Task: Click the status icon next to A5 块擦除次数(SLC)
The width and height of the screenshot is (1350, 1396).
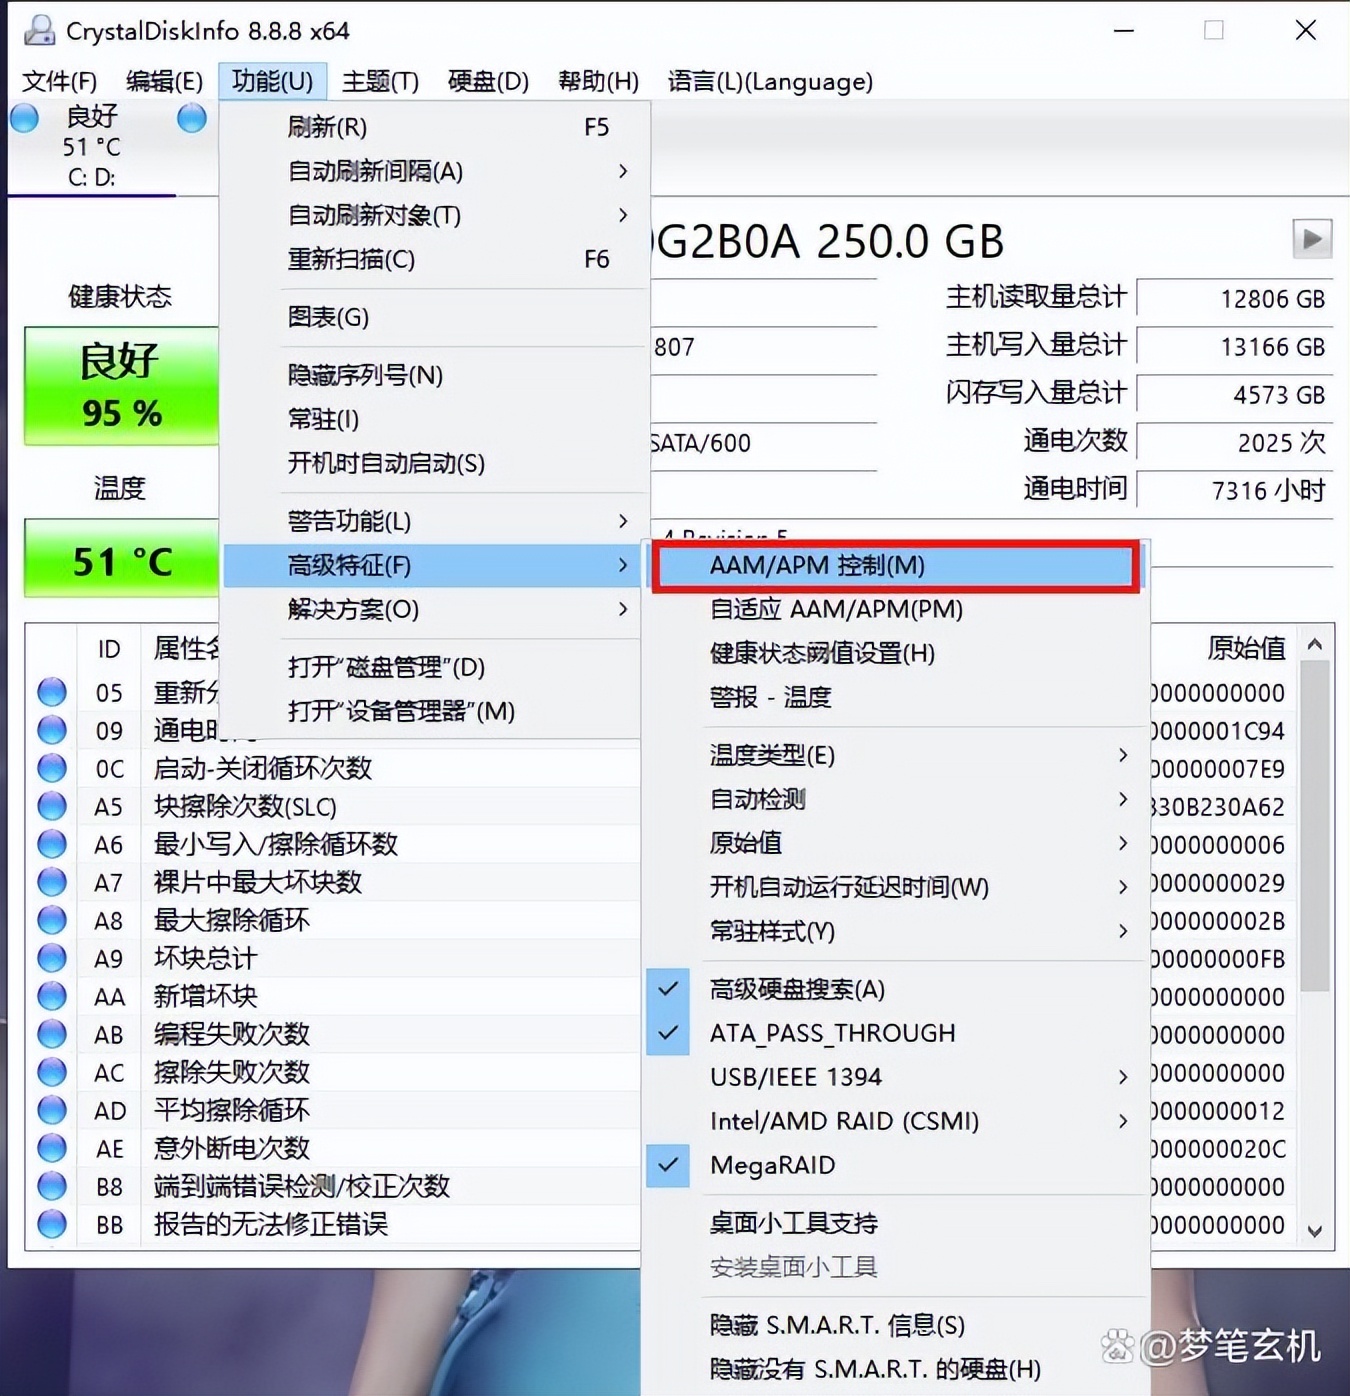Action: tap(51, 806)
